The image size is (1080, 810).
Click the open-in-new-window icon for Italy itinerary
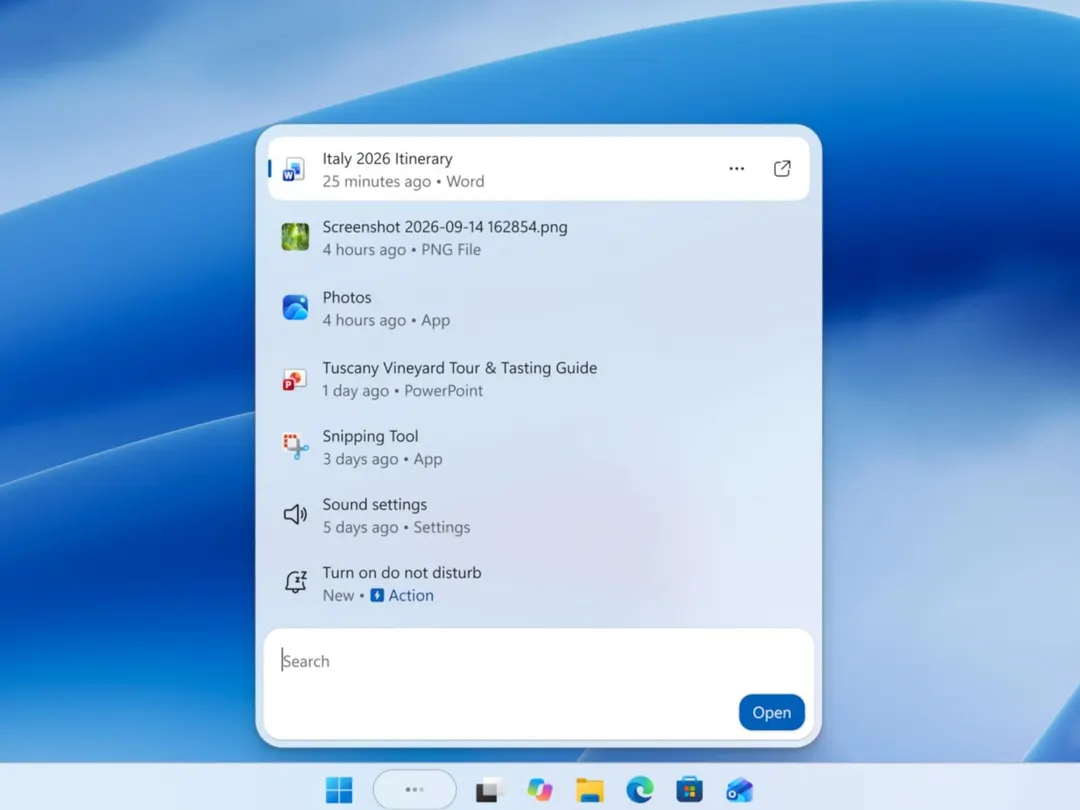click(x=782, y=169)
